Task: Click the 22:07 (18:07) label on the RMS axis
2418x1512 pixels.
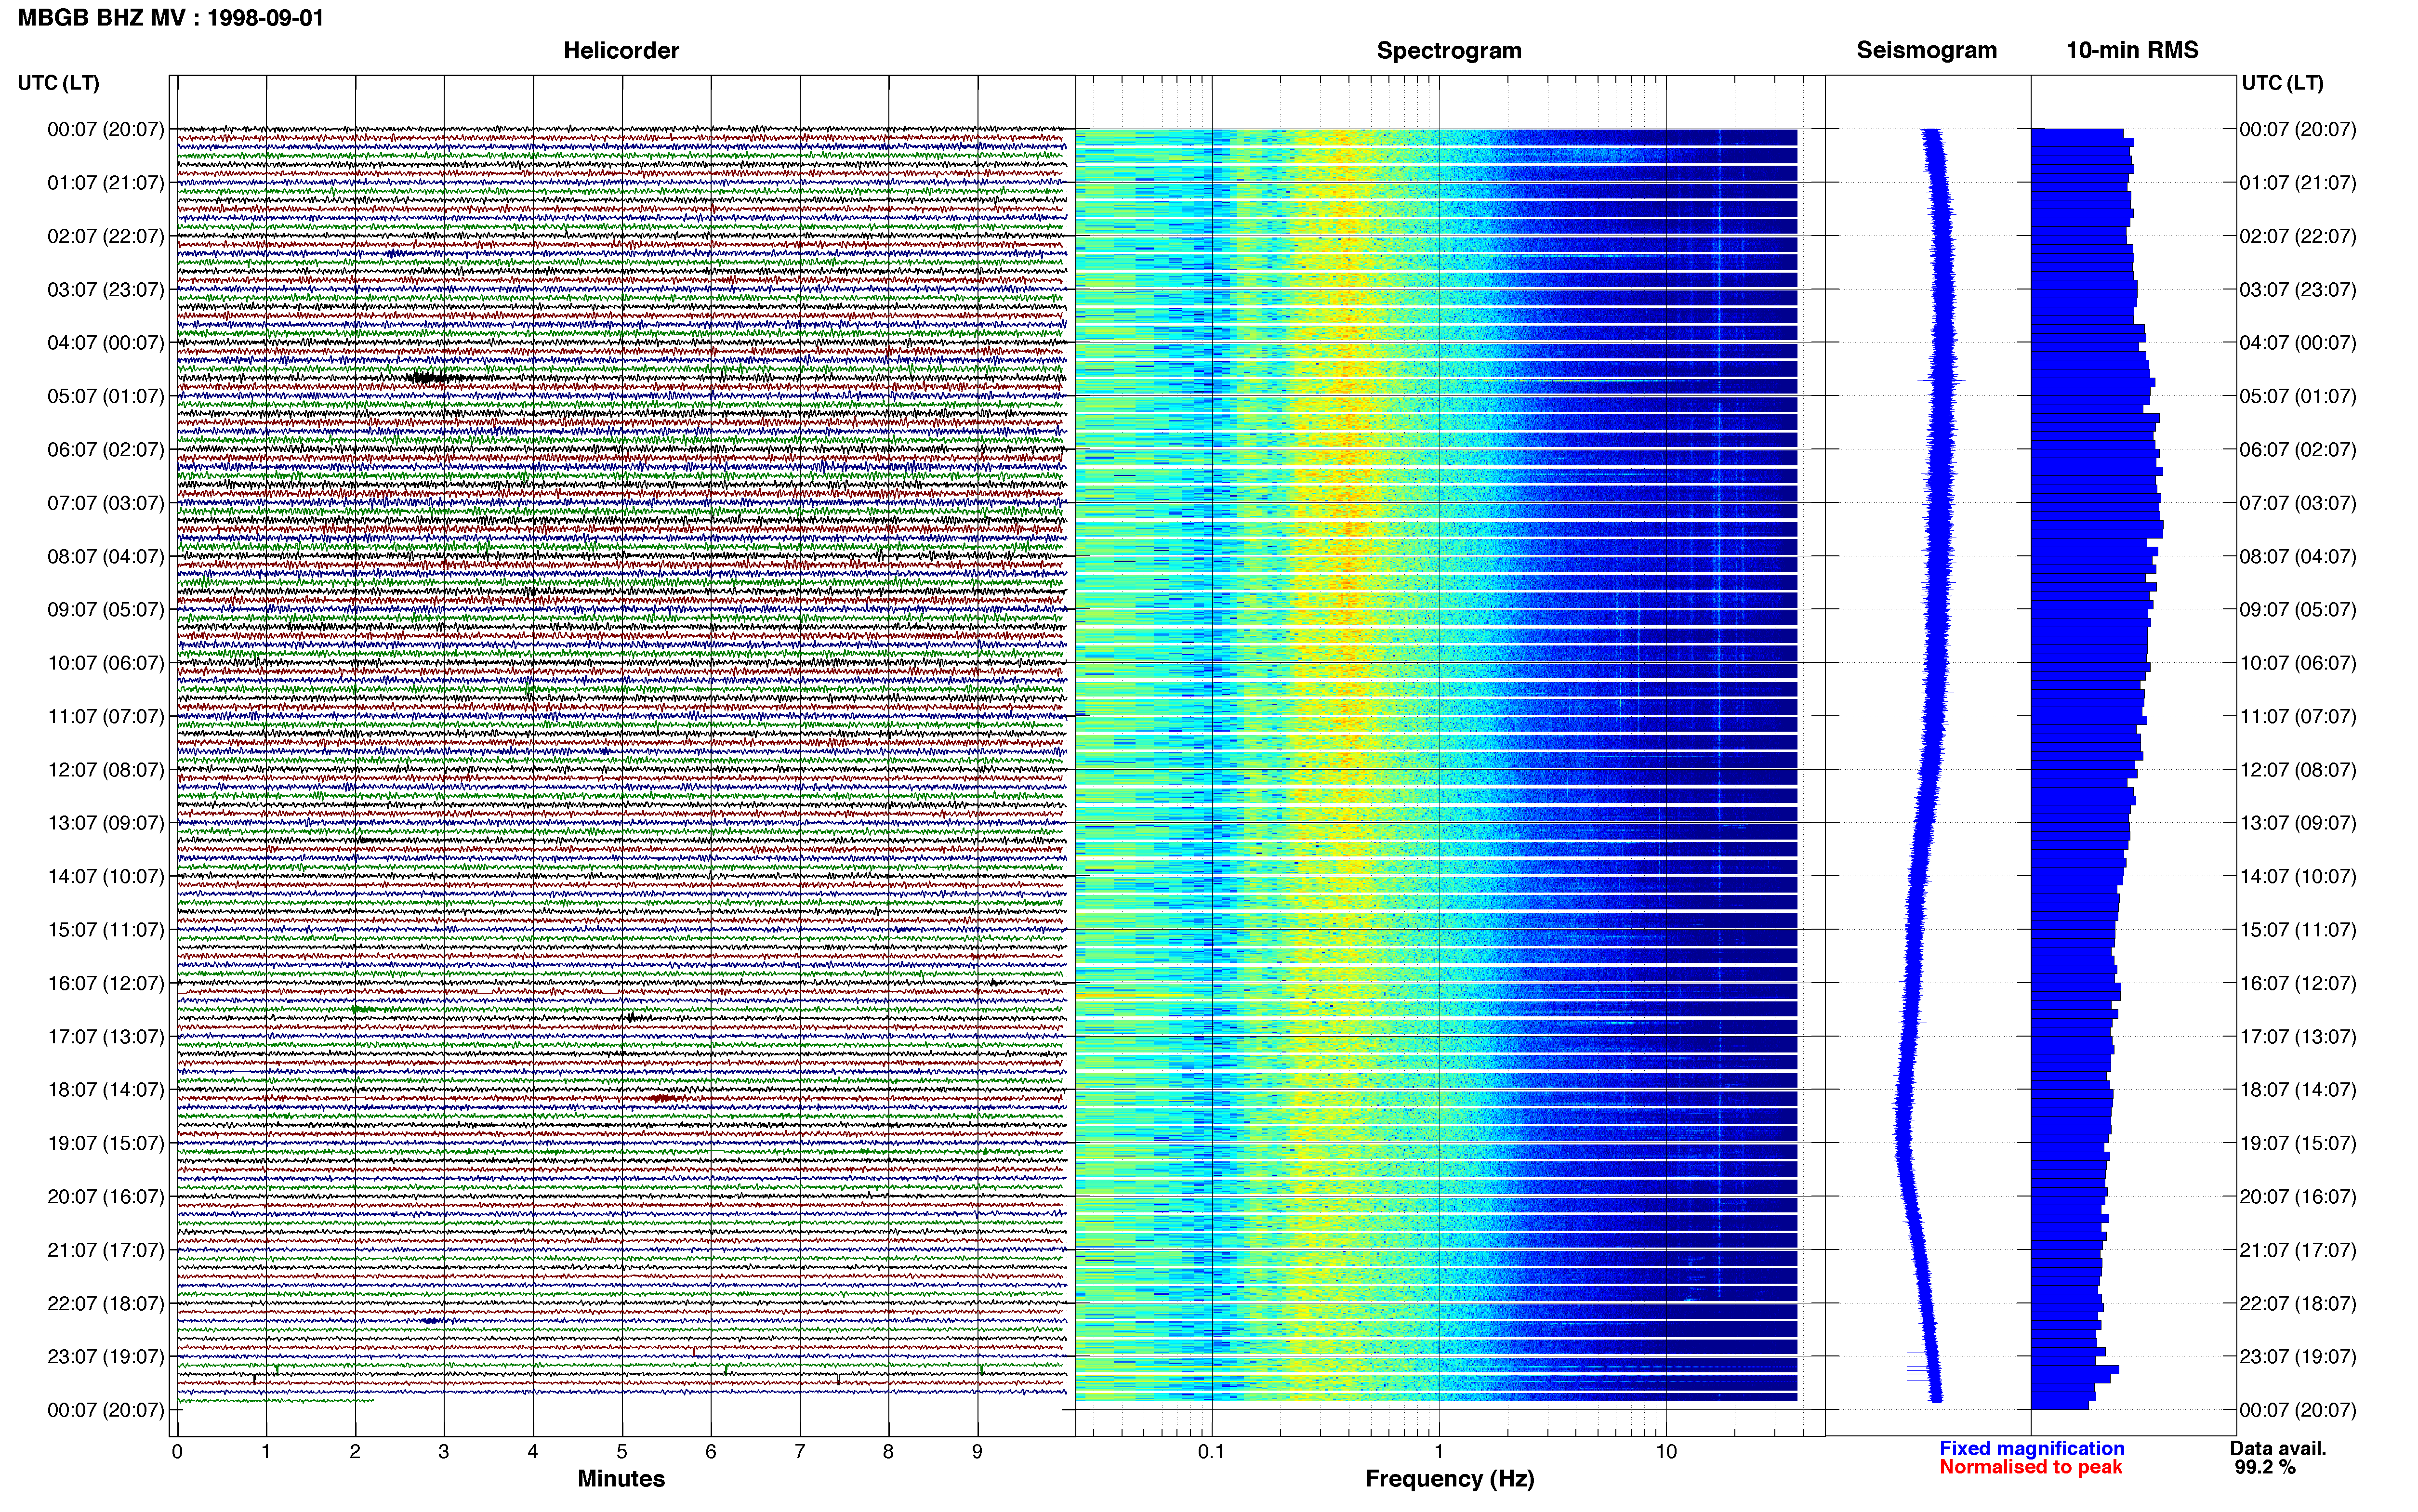Action: tap(2298, 1303)
